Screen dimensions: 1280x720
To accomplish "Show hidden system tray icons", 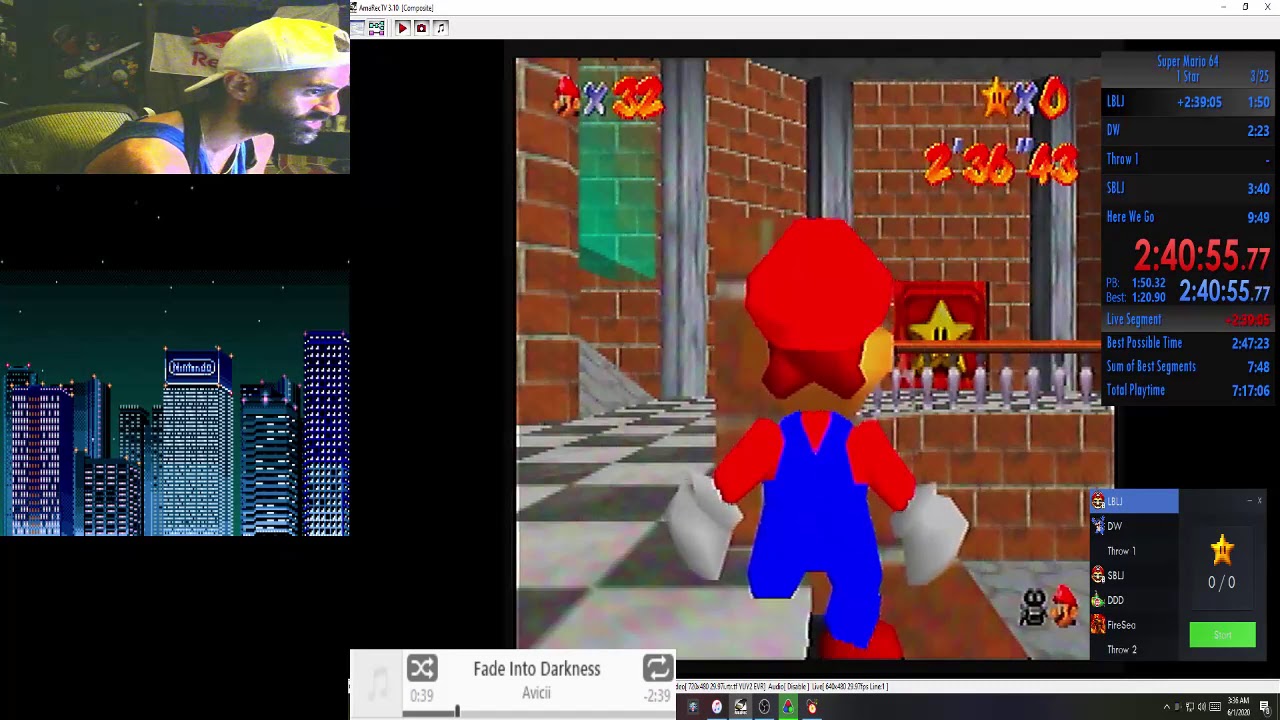I will 1166,708.
